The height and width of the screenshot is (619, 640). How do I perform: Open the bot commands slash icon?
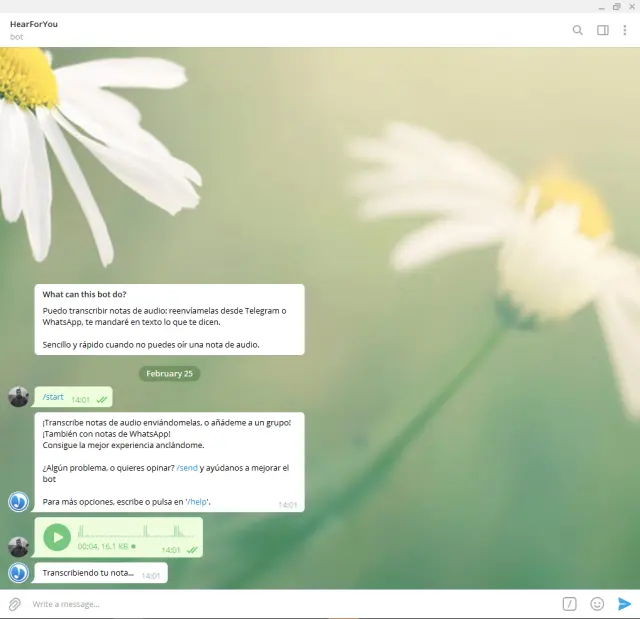pyautogui.click(x=569, y=604)
